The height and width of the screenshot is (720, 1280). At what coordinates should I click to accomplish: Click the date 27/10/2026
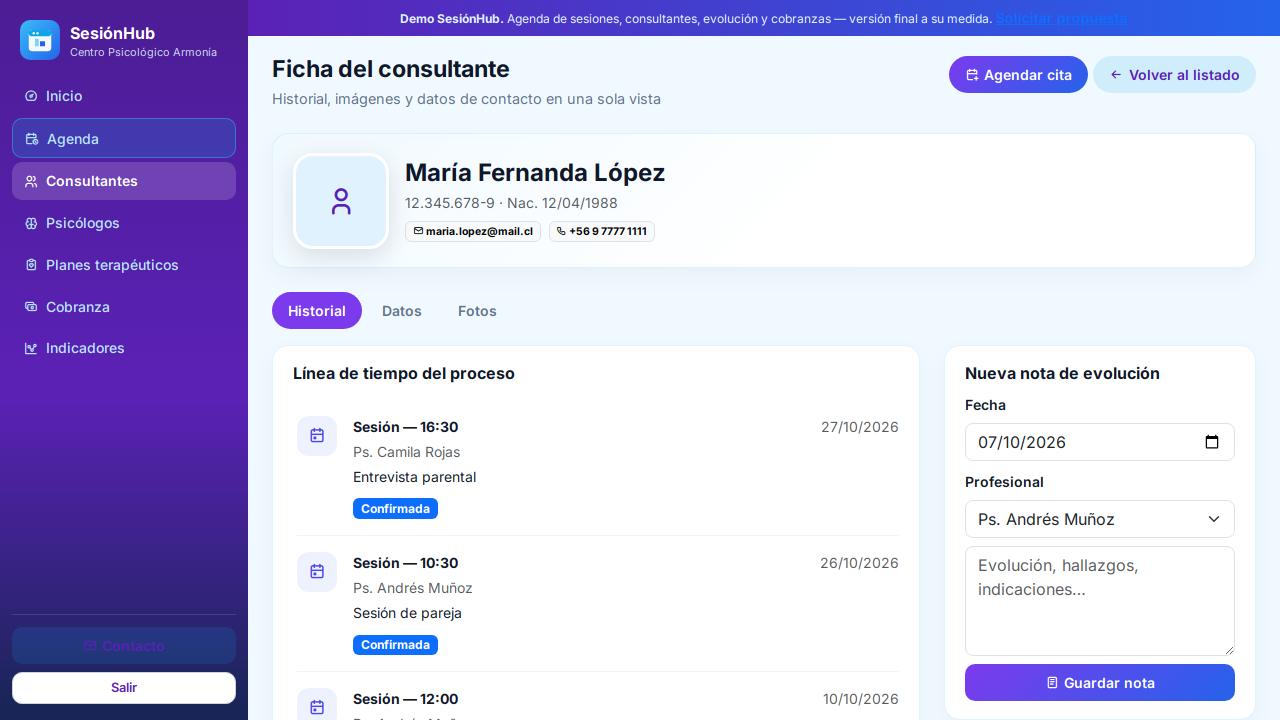(860, 427)
